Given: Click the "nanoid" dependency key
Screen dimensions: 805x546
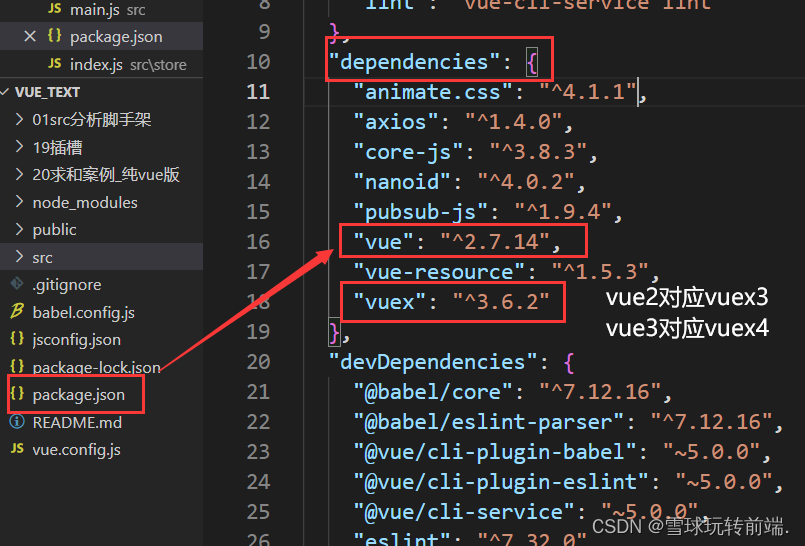Looking at the screenshot, I should click(x=402, y=182).
